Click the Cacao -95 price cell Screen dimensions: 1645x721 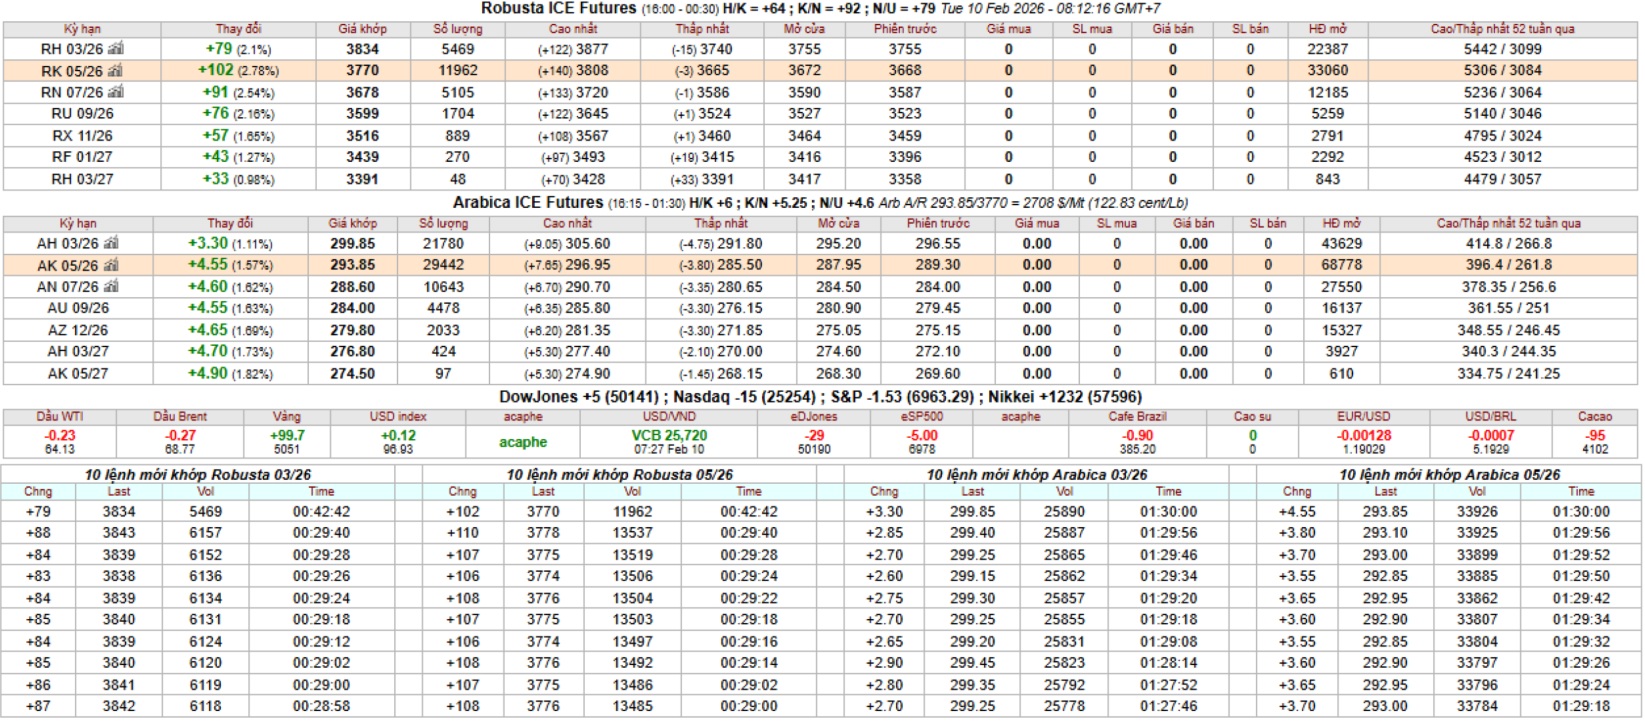[1595, 436]
